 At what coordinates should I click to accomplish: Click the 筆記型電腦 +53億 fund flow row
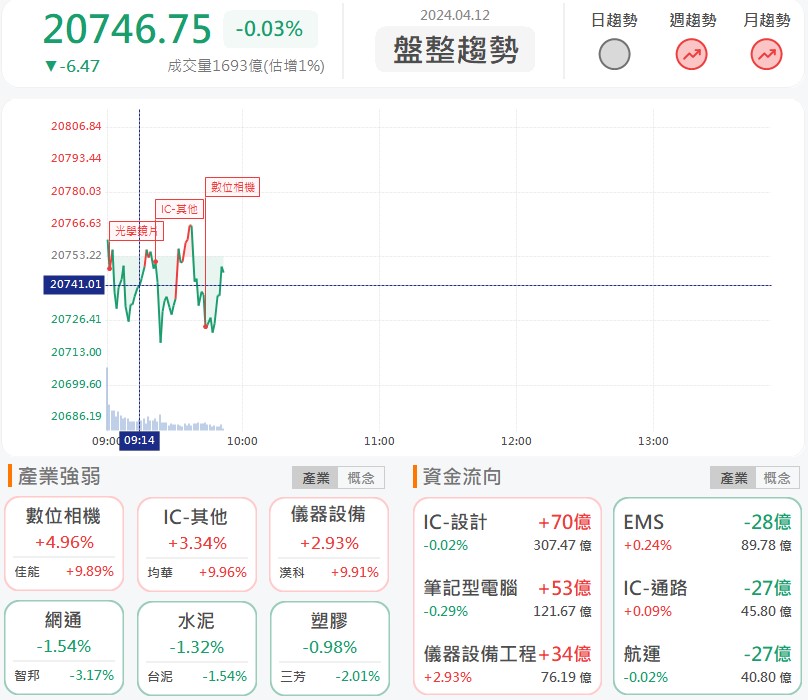click(x=507, y=598)
